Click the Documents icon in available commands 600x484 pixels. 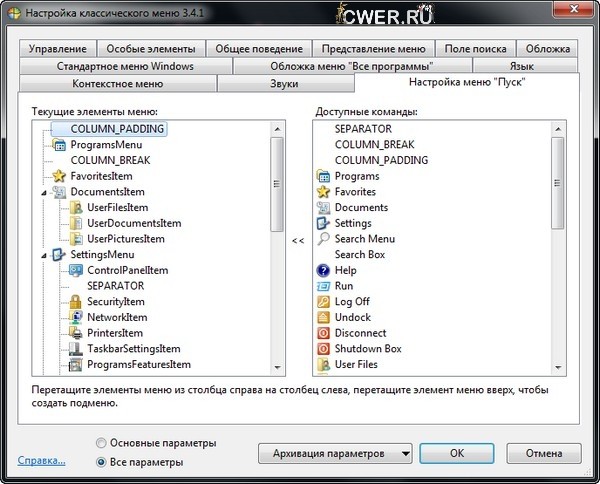pyautogui.click(x=323, y=207)
